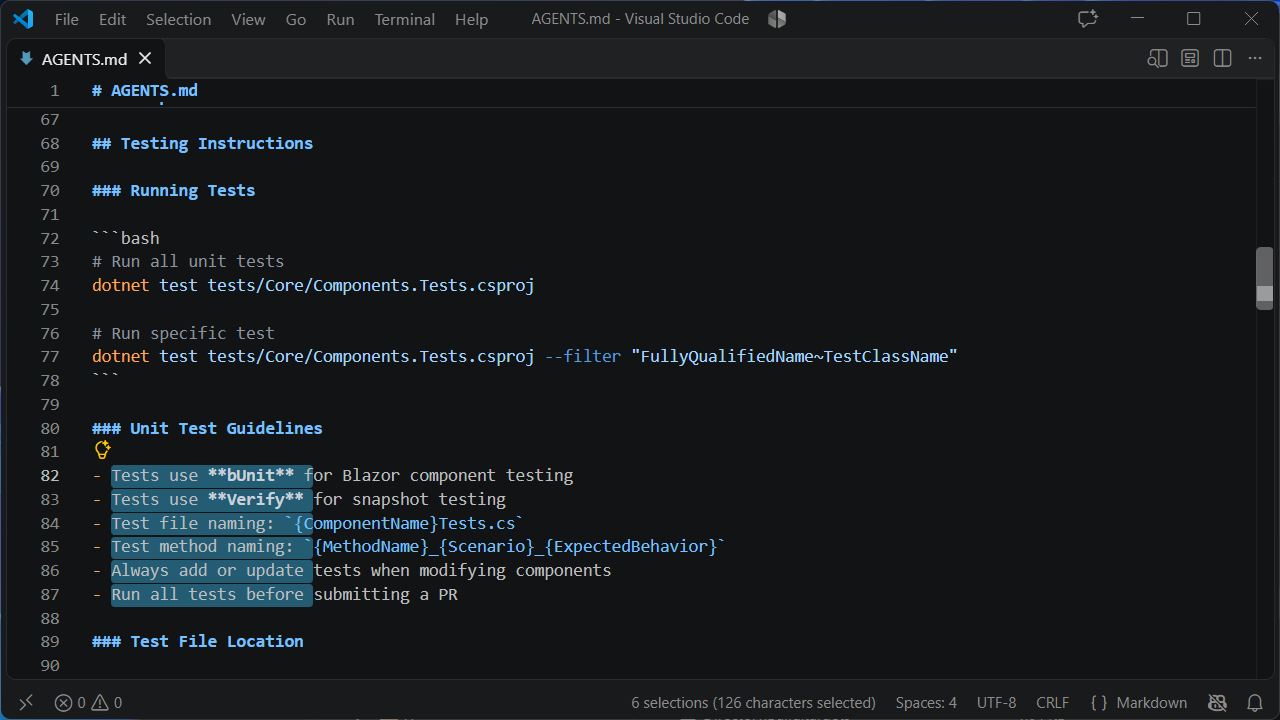Click the '## Testing Instructions' heading
The image size is (1280, 720).
[x=202, y=143]
